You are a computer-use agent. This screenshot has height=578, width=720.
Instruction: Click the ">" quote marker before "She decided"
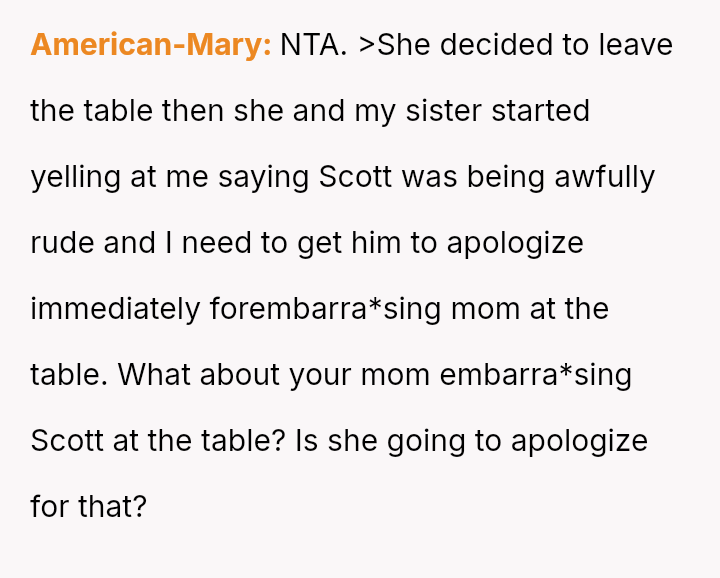coord(367,45)
